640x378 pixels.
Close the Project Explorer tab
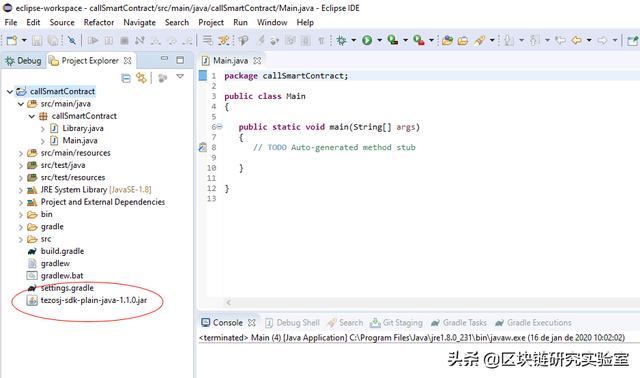(128, 61)
